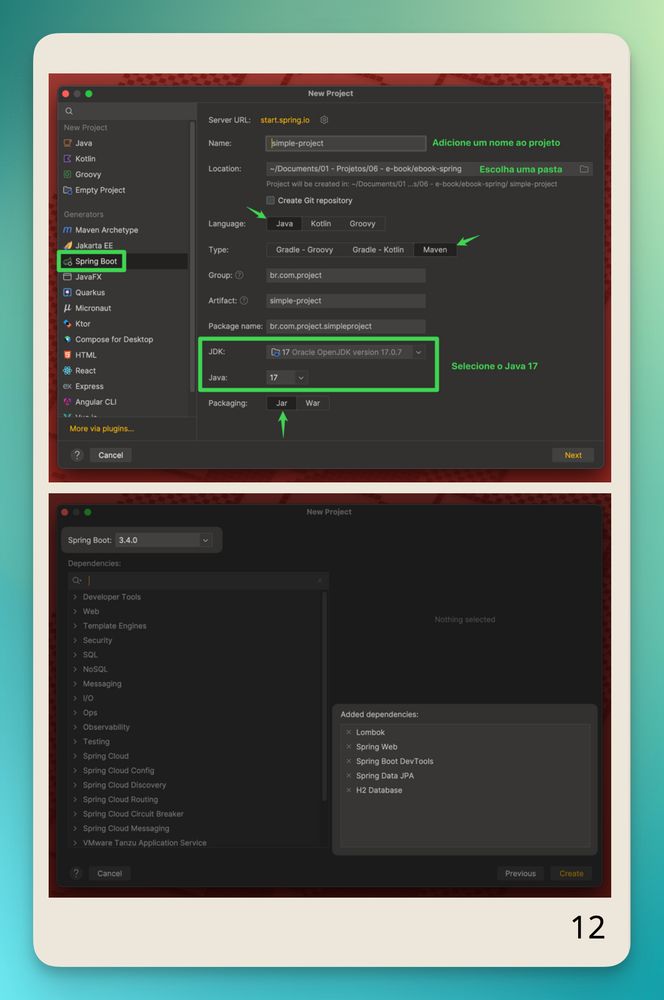Click help icon next to Artifact
The image size is (664, 1000).
tap(244, 300)
